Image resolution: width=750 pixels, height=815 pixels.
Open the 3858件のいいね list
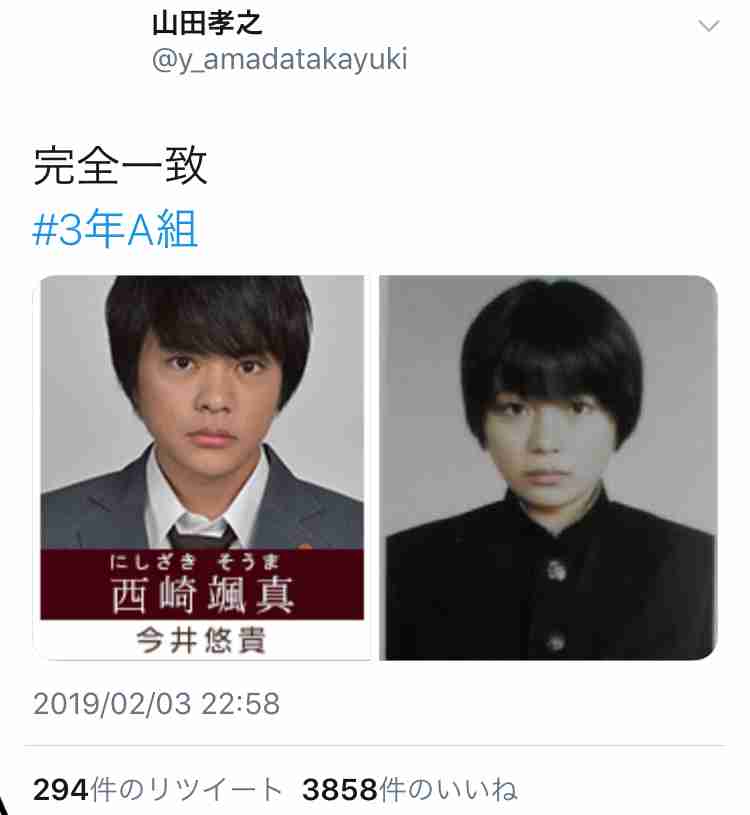tap(410, 790)
